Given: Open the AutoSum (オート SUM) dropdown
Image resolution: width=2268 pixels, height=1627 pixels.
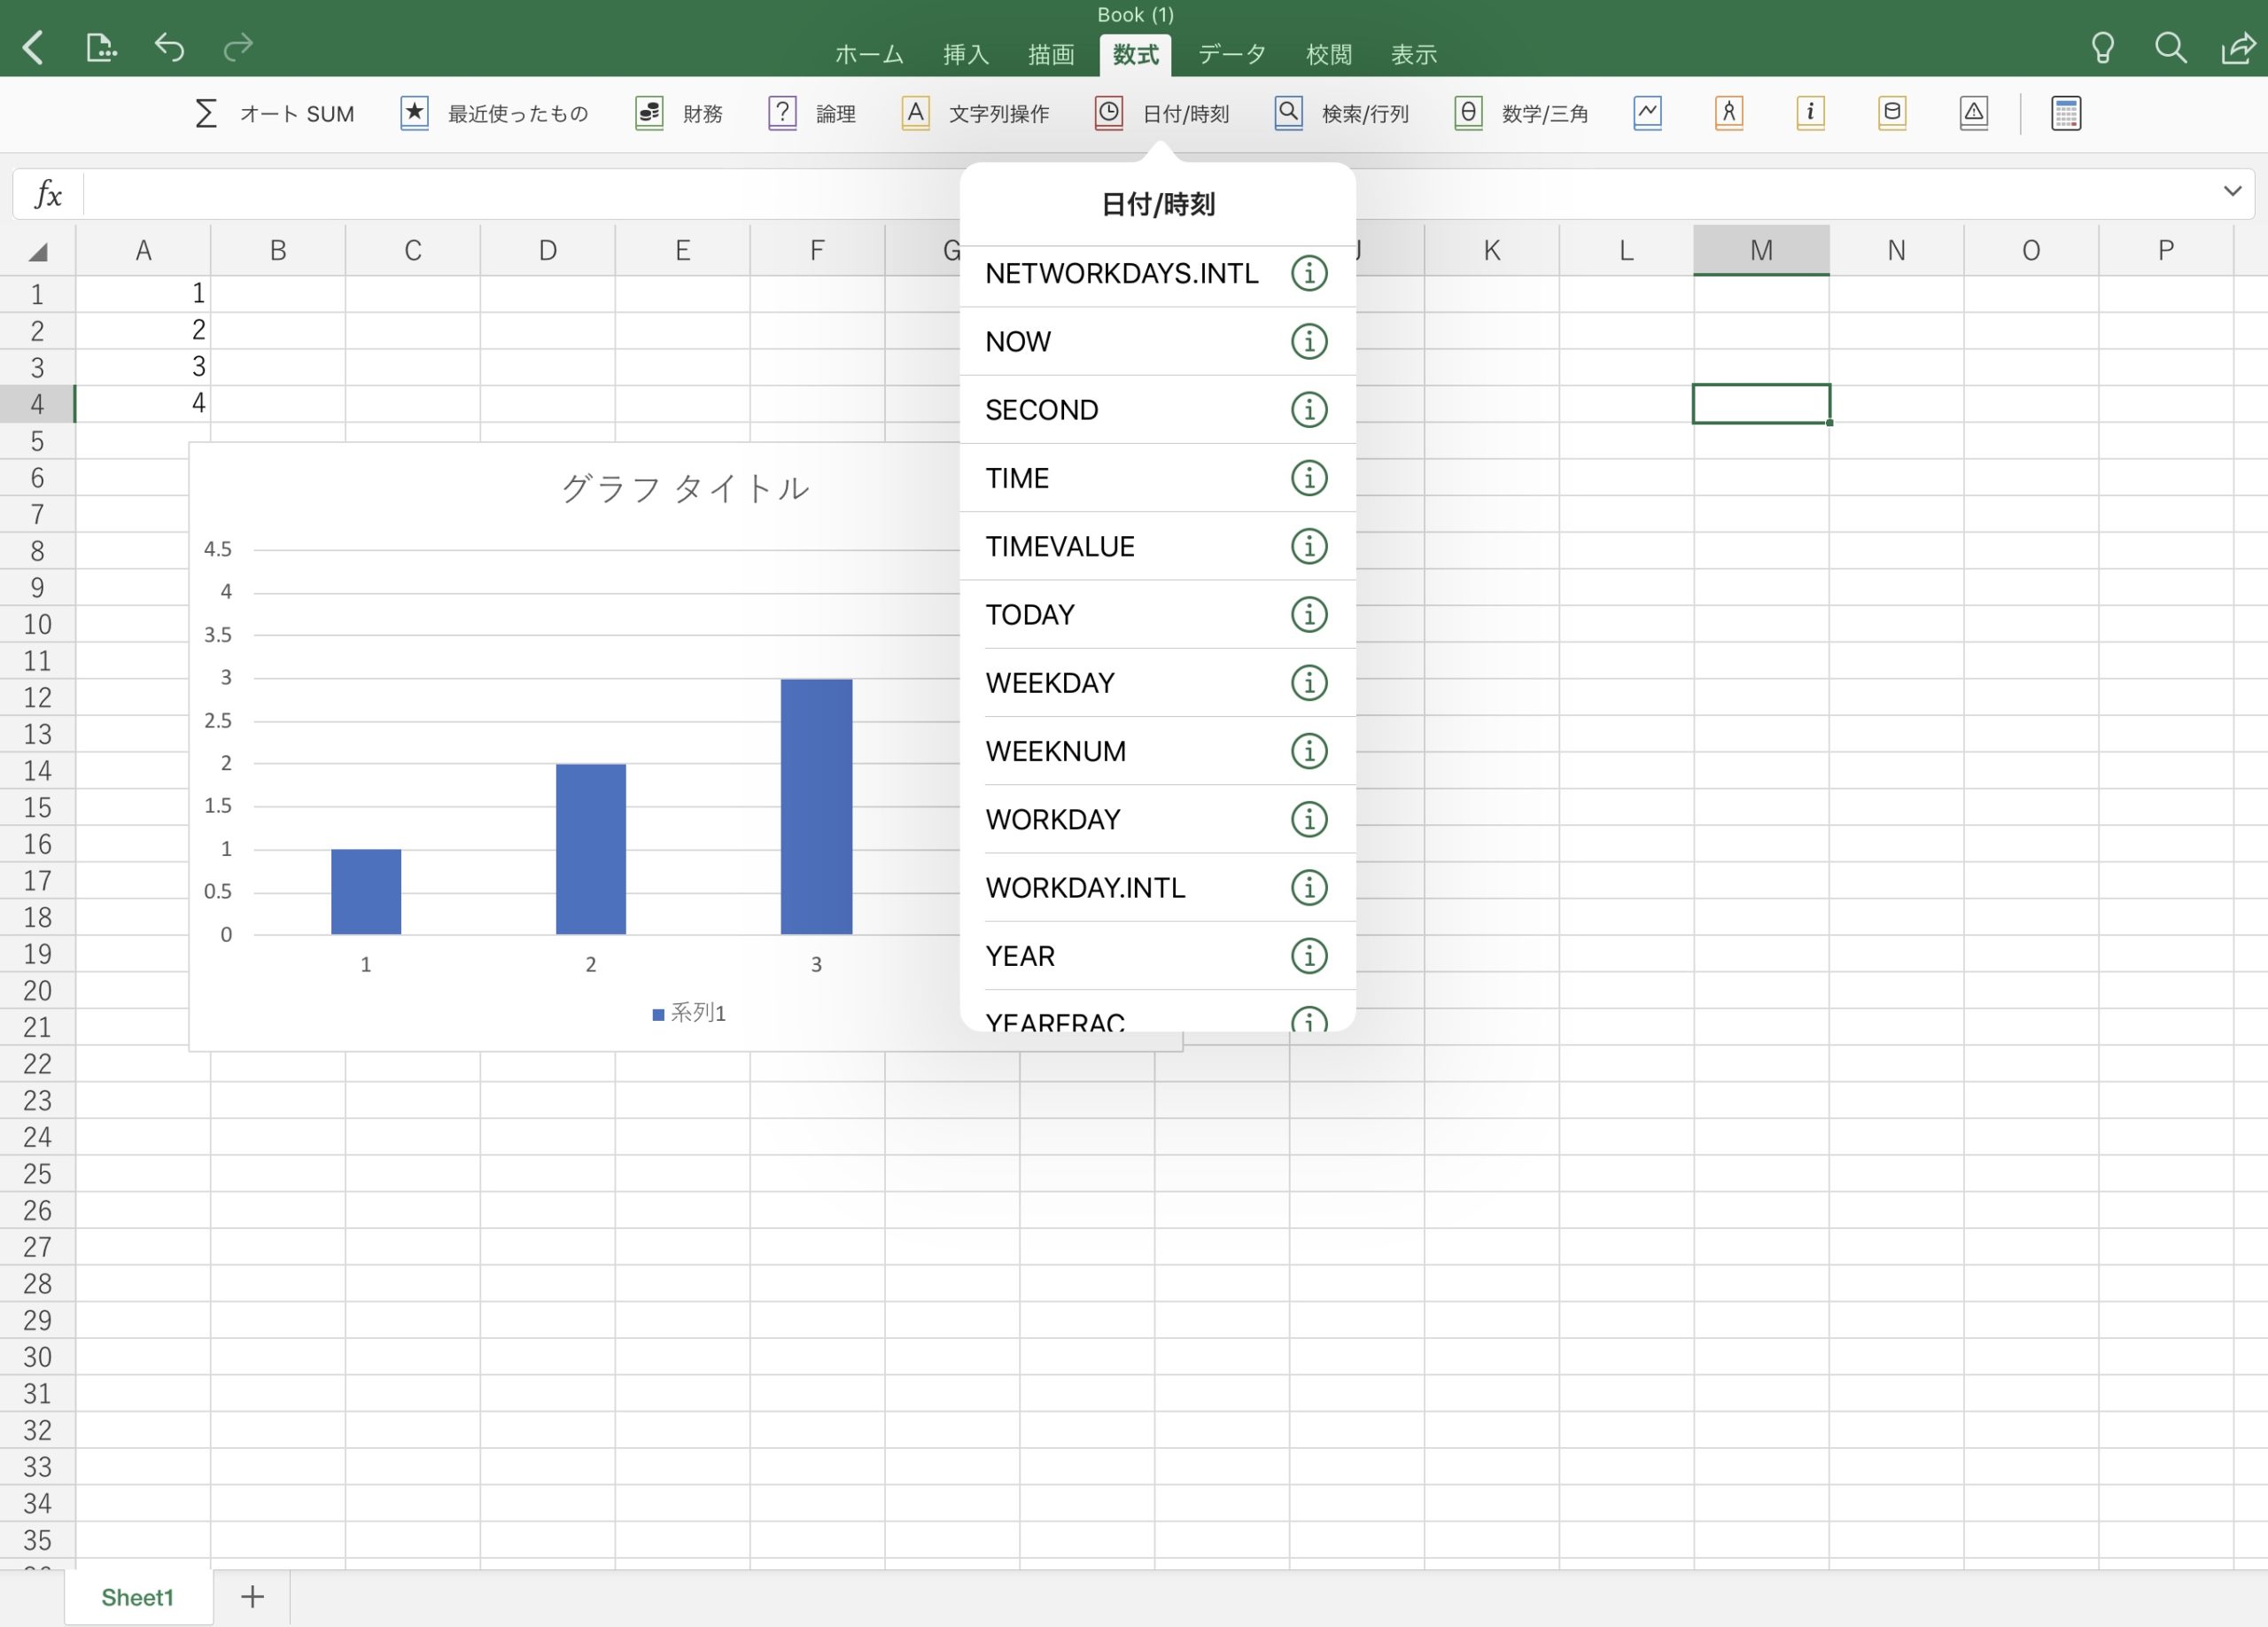Looking at the screenshot, I should click(273, 113).
